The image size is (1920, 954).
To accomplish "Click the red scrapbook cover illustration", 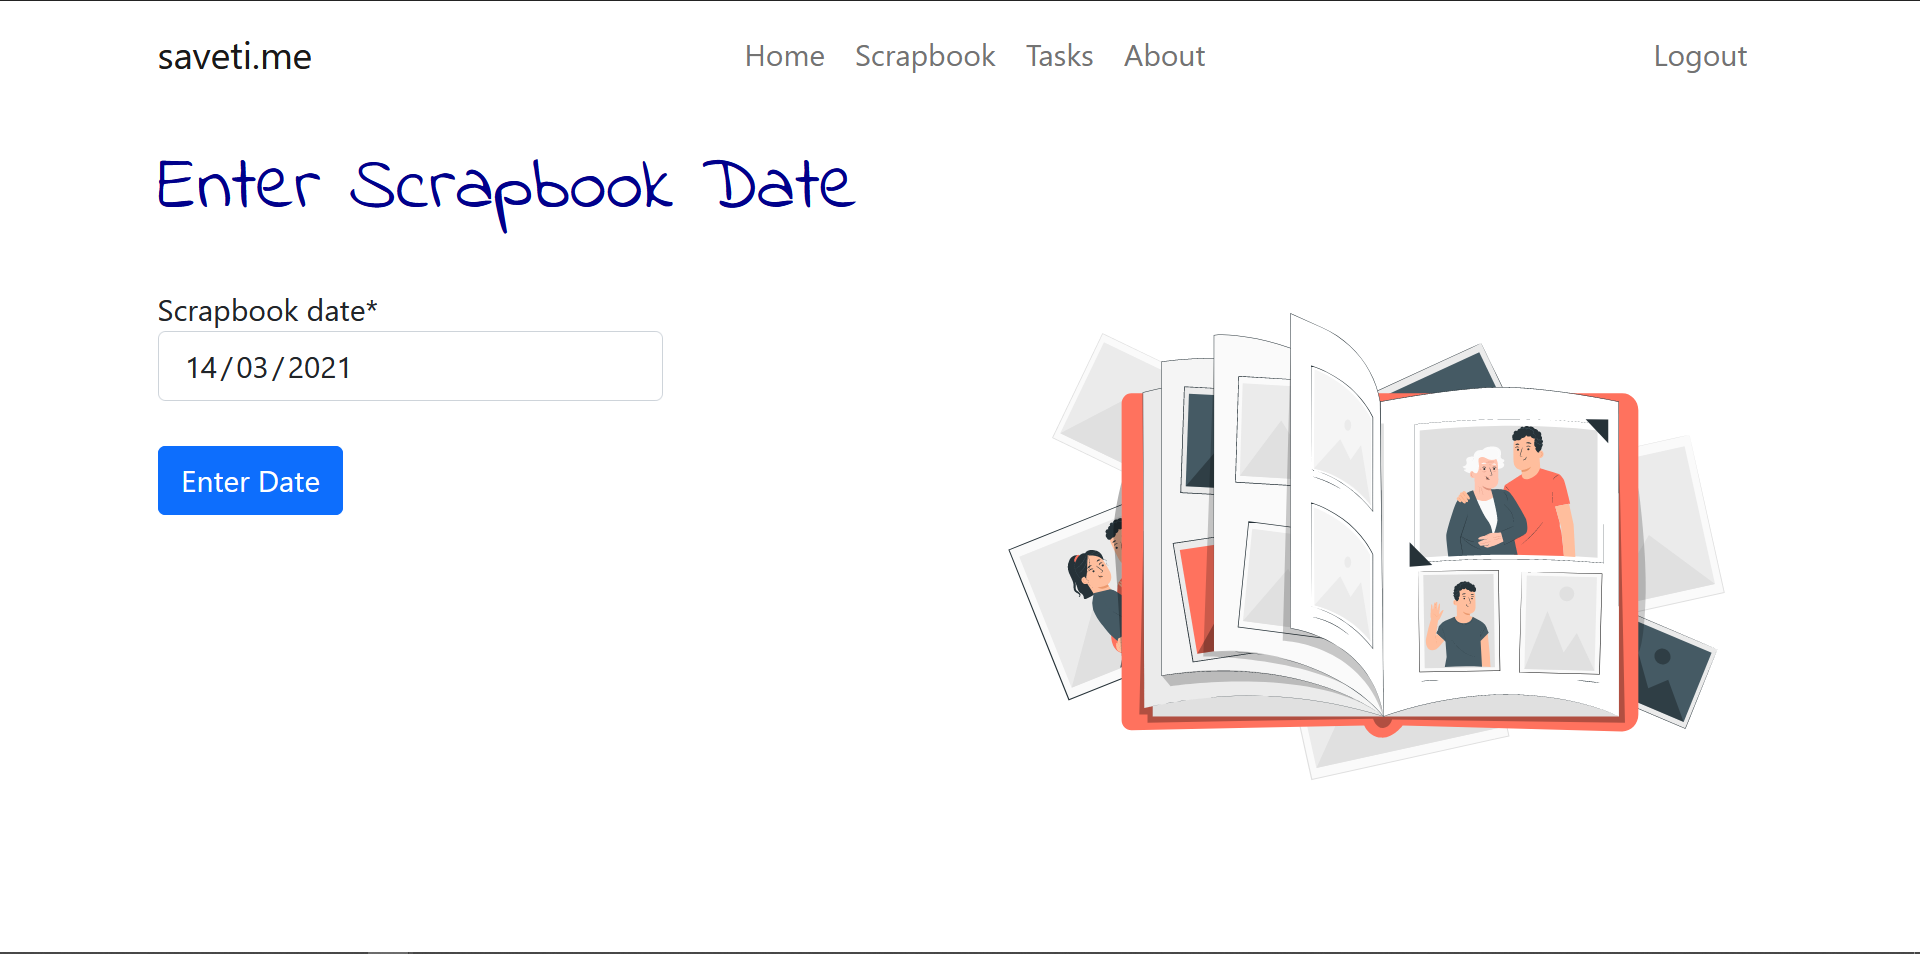I will coord(1379,560).
